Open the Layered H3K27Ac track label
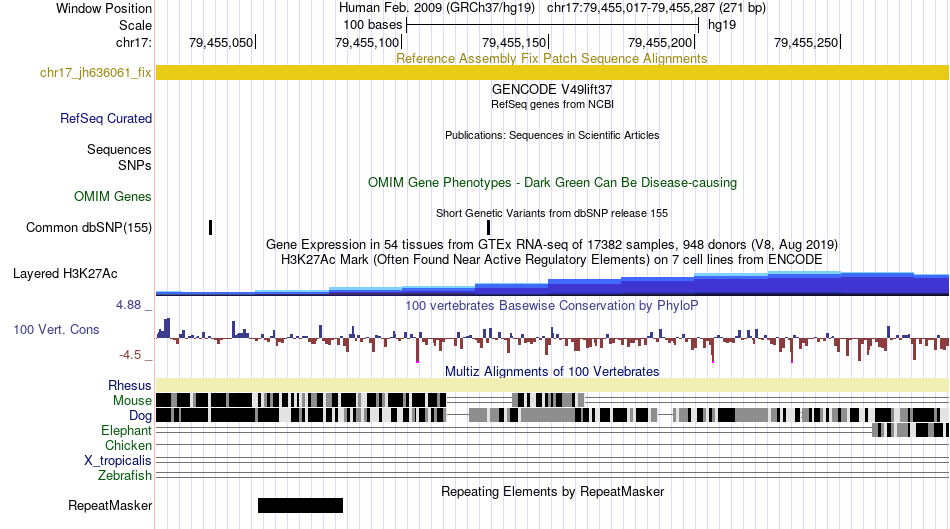 [x=65, y=273]
